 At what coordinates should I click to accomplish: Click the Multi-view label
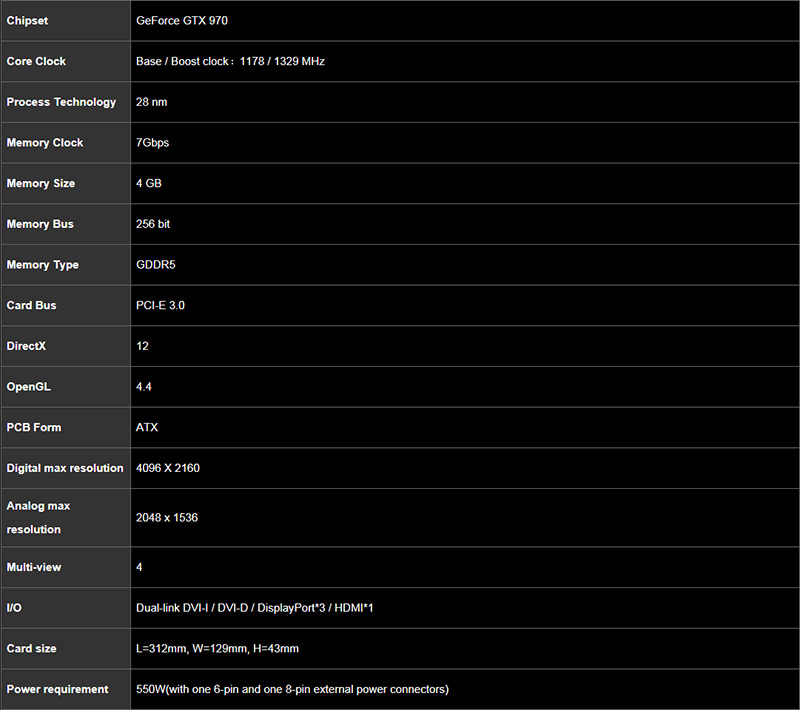coord(34,567)
